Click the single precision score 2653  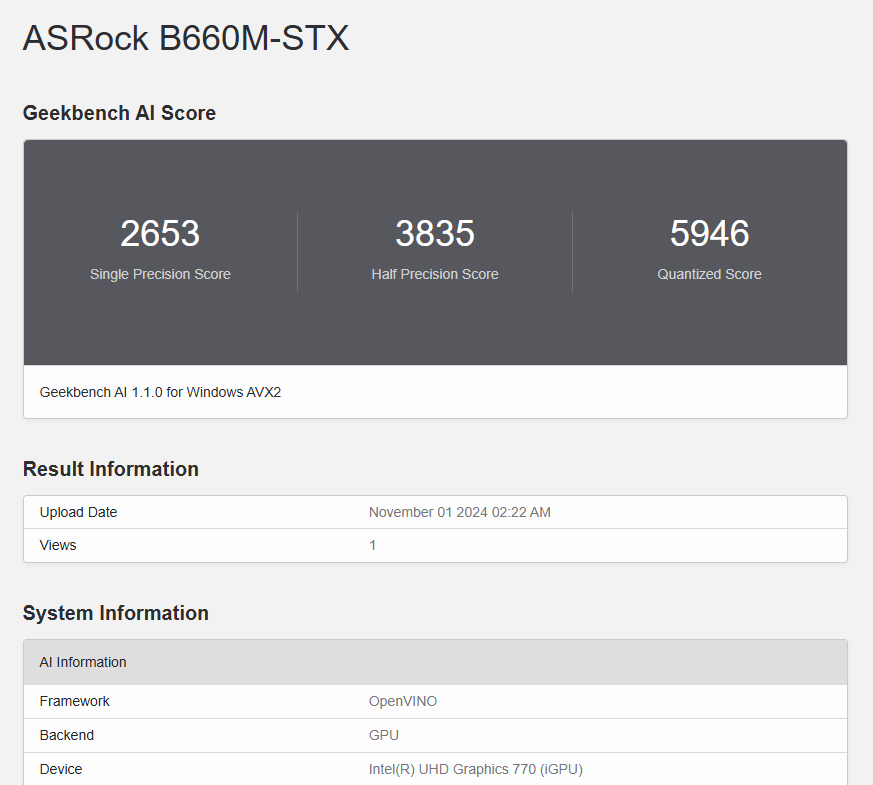(x=160, y=233)
